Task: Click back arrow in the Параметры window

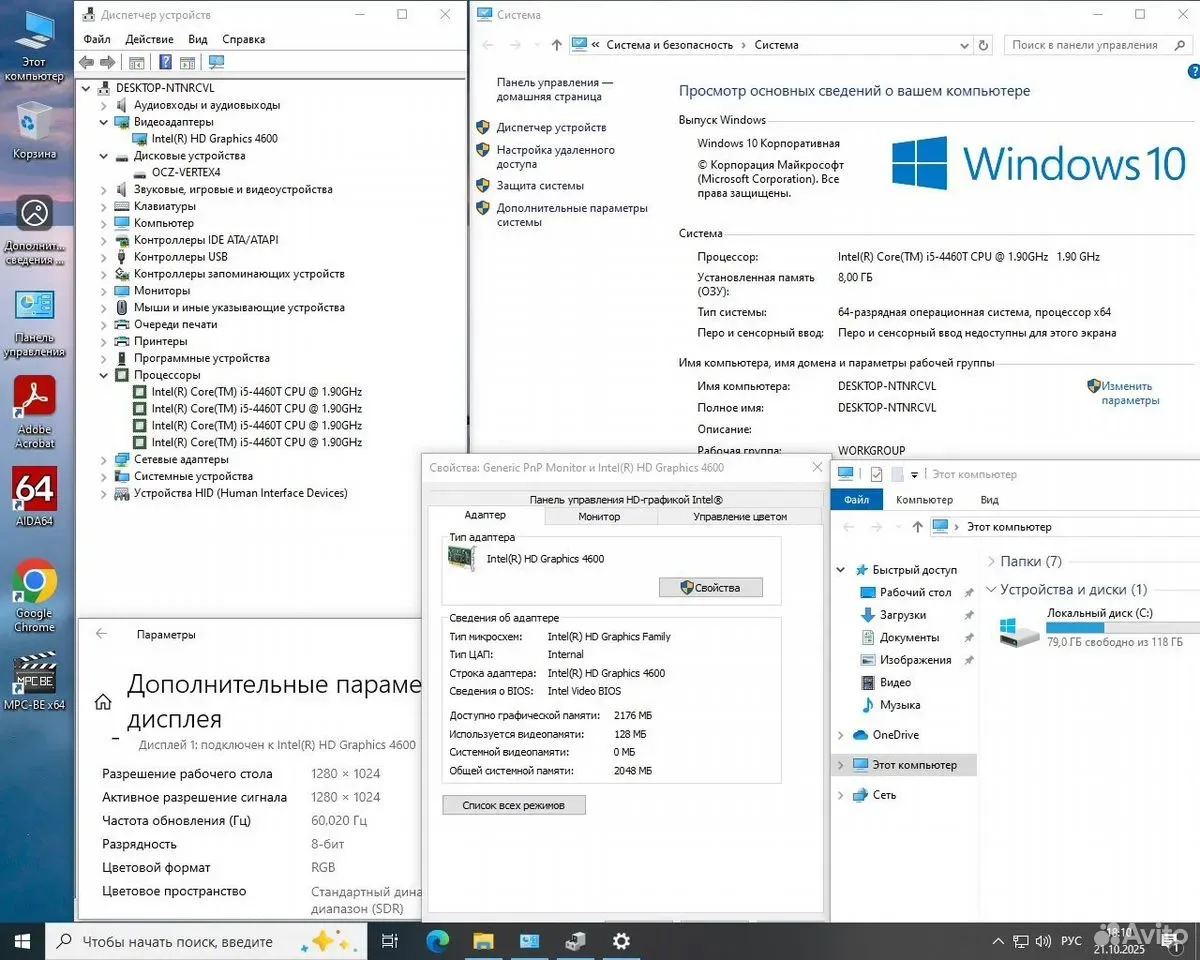Action: tap(101, 634)
